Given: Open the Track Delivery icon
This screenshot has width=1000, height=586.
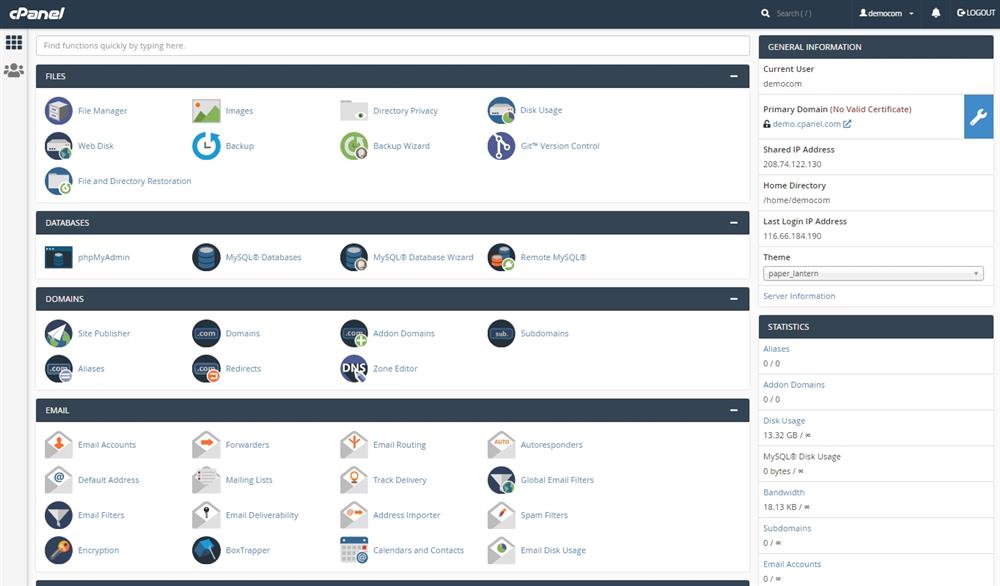Looking at the screenshot, I should 354,480.
